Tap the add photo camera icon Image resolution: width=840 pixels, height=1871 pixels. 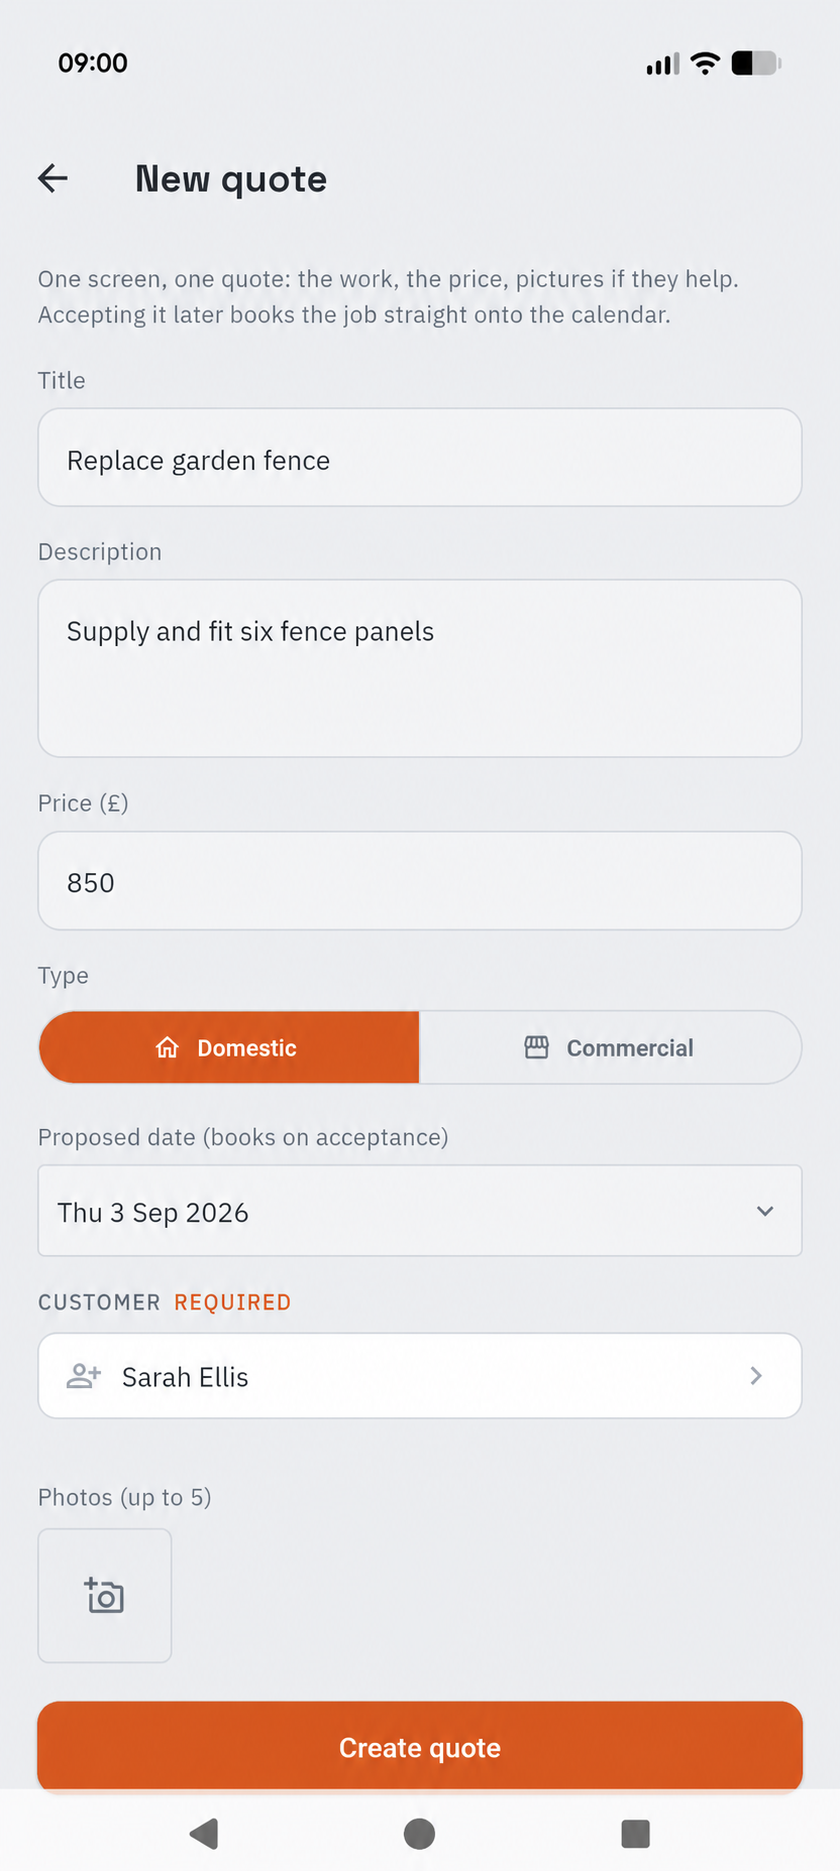(x=104, y=1595)
